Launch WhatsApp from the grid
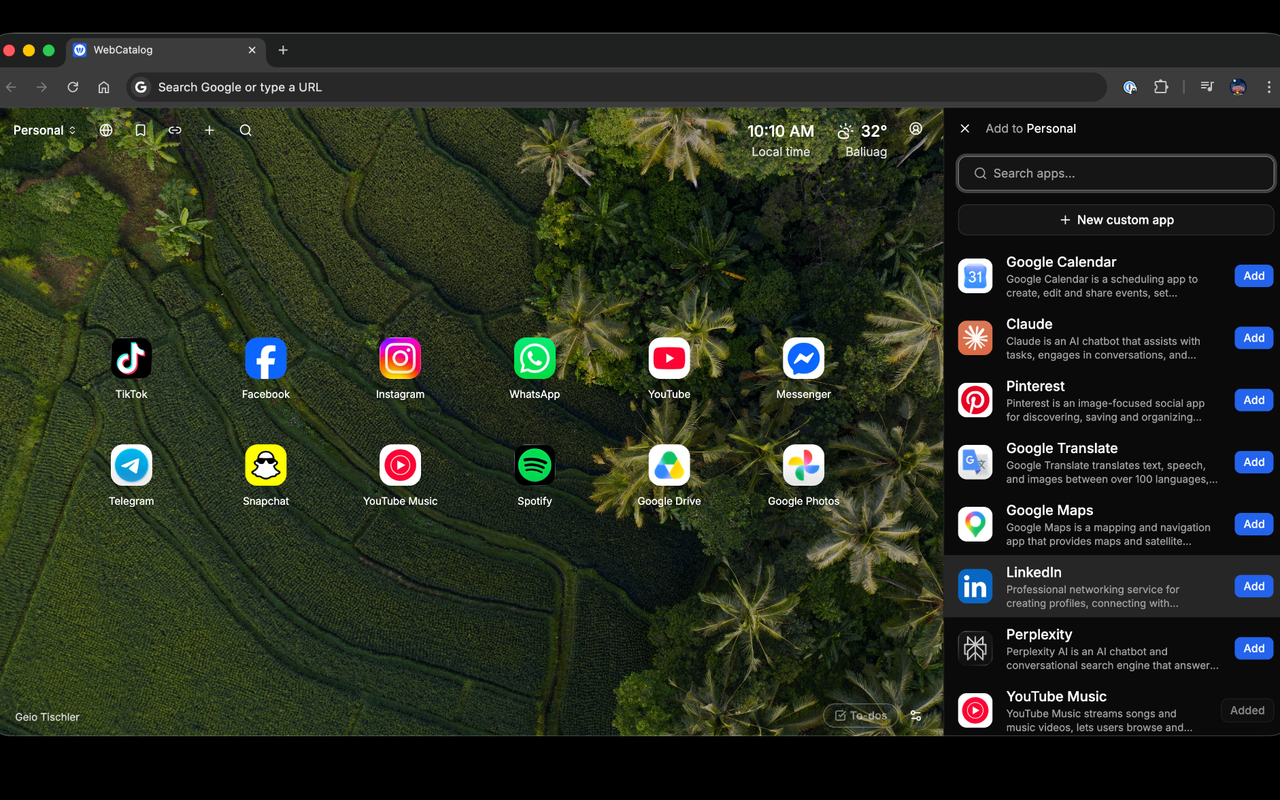The height and width of the screenshot is (800, 1280). tap(535, 359)
